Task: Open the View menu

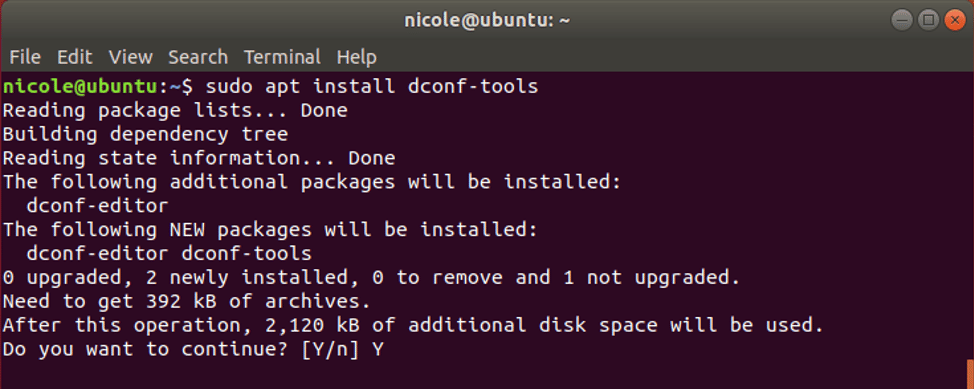Action: point(130,58)
